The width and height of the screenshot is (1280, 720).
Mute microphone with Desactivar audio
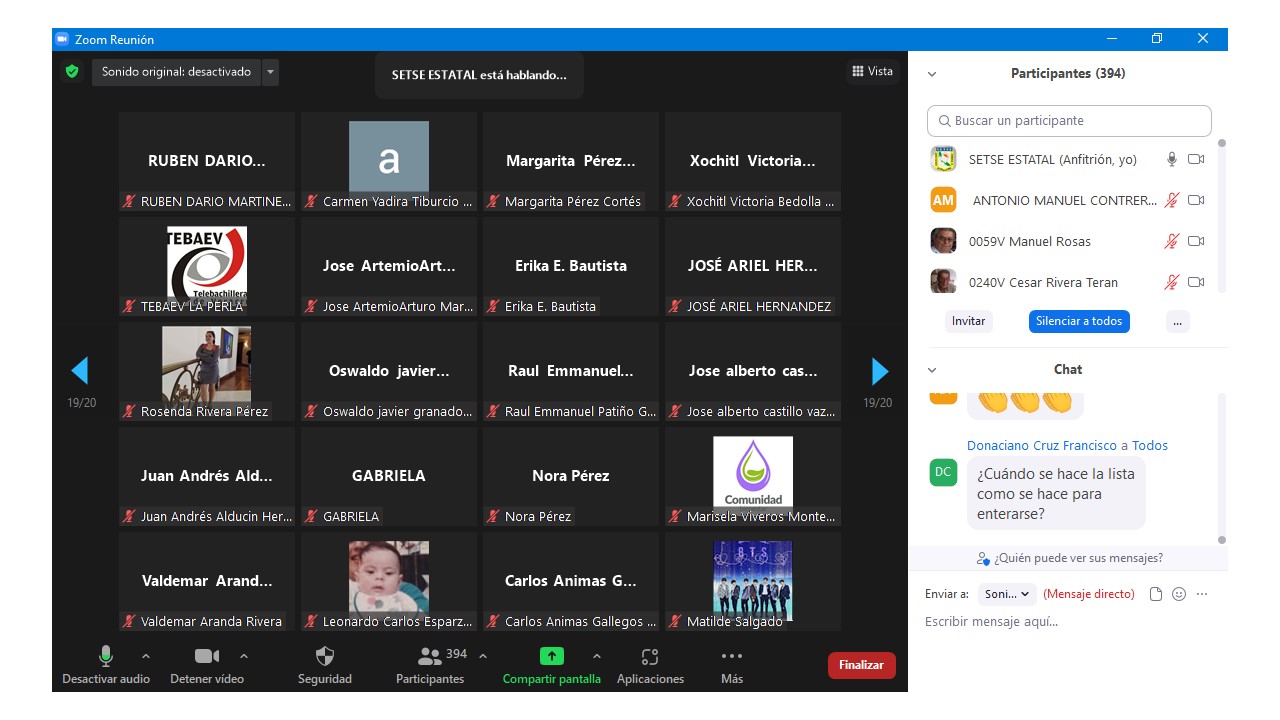point(105,657)
